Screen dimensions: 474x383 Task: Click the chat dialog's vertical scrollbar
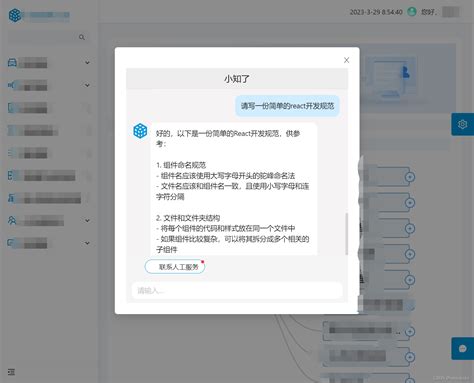[x=347, y=234]
